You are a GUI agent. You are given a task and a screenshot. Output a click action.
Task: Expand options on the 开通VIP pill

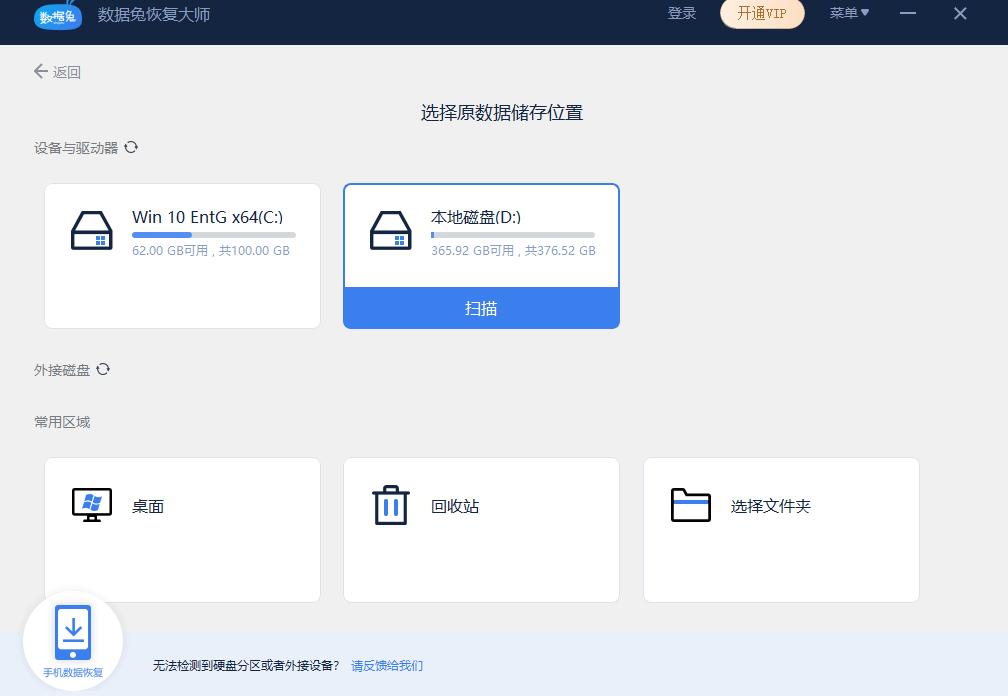click(x=762, y=14)
